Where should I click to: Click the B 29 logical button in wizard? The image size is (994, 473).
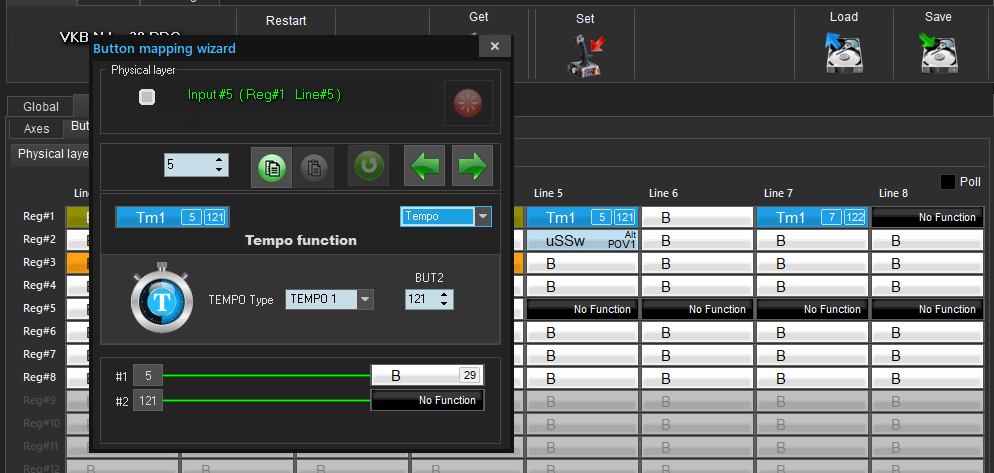pyautogui.click(x=427, y=375)
